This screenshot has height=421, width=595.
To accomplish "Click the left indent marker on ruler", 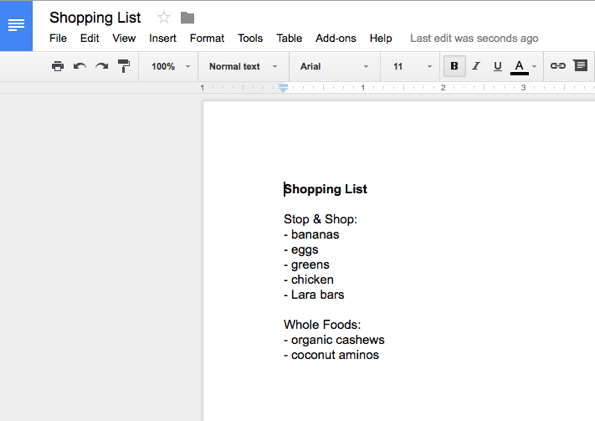I will [x=283, y=88].
